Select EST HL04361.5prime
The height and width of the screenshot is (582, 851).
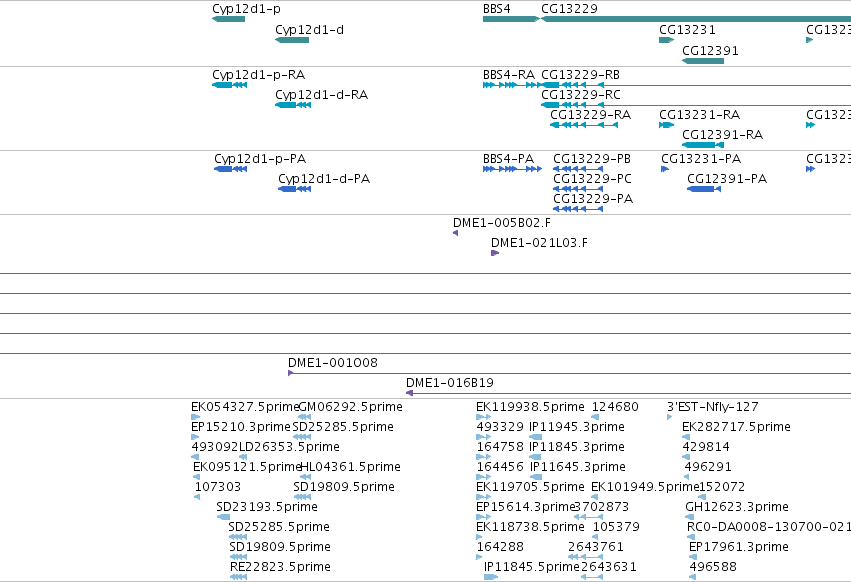[x=306, y=477]
